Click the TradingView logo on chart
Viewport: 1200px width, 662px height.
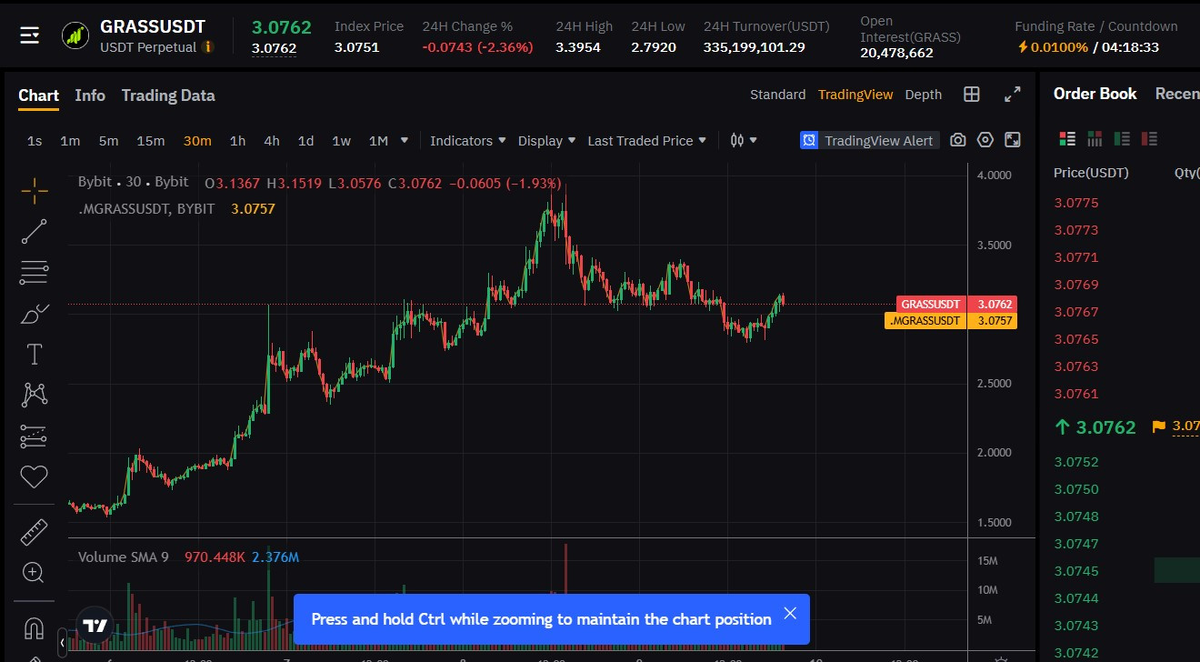(95, 626)
